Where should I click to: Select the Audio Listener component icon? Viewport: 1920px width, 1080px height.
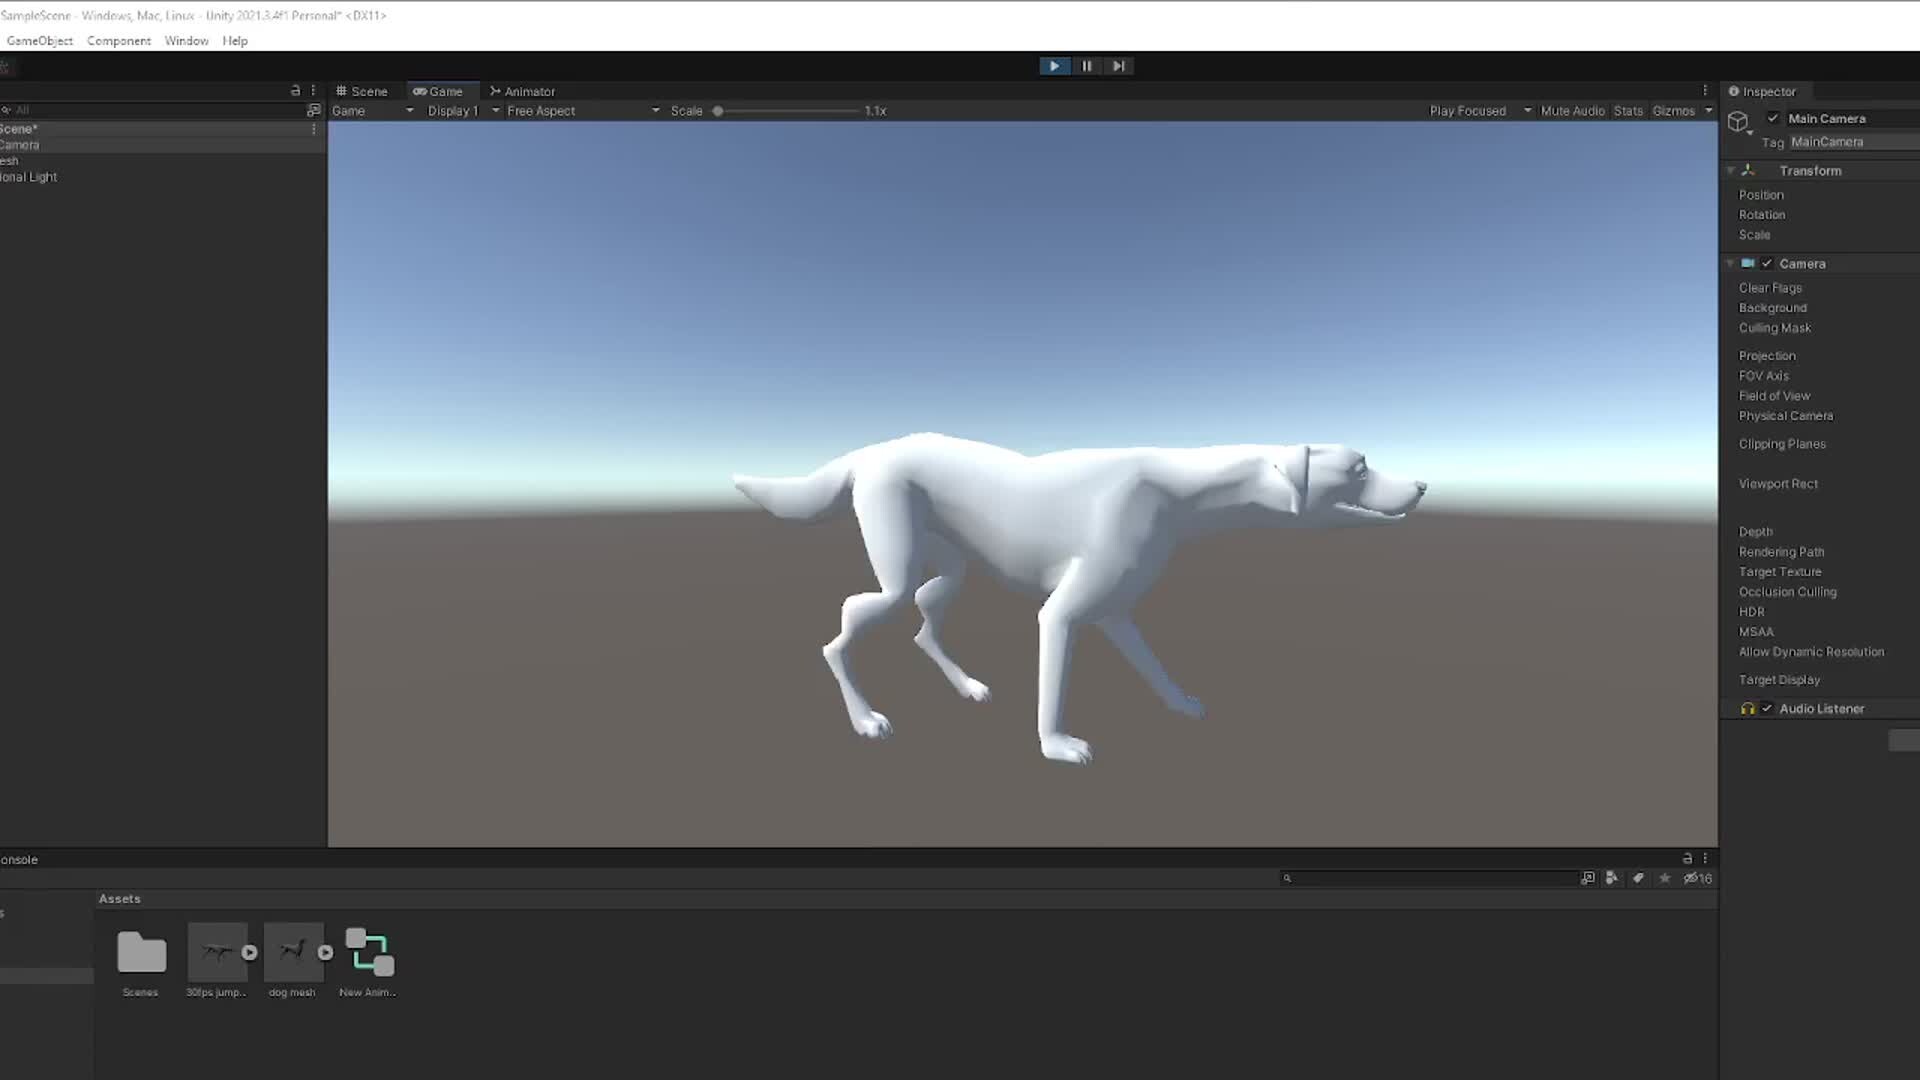[x=1747, y=708]
